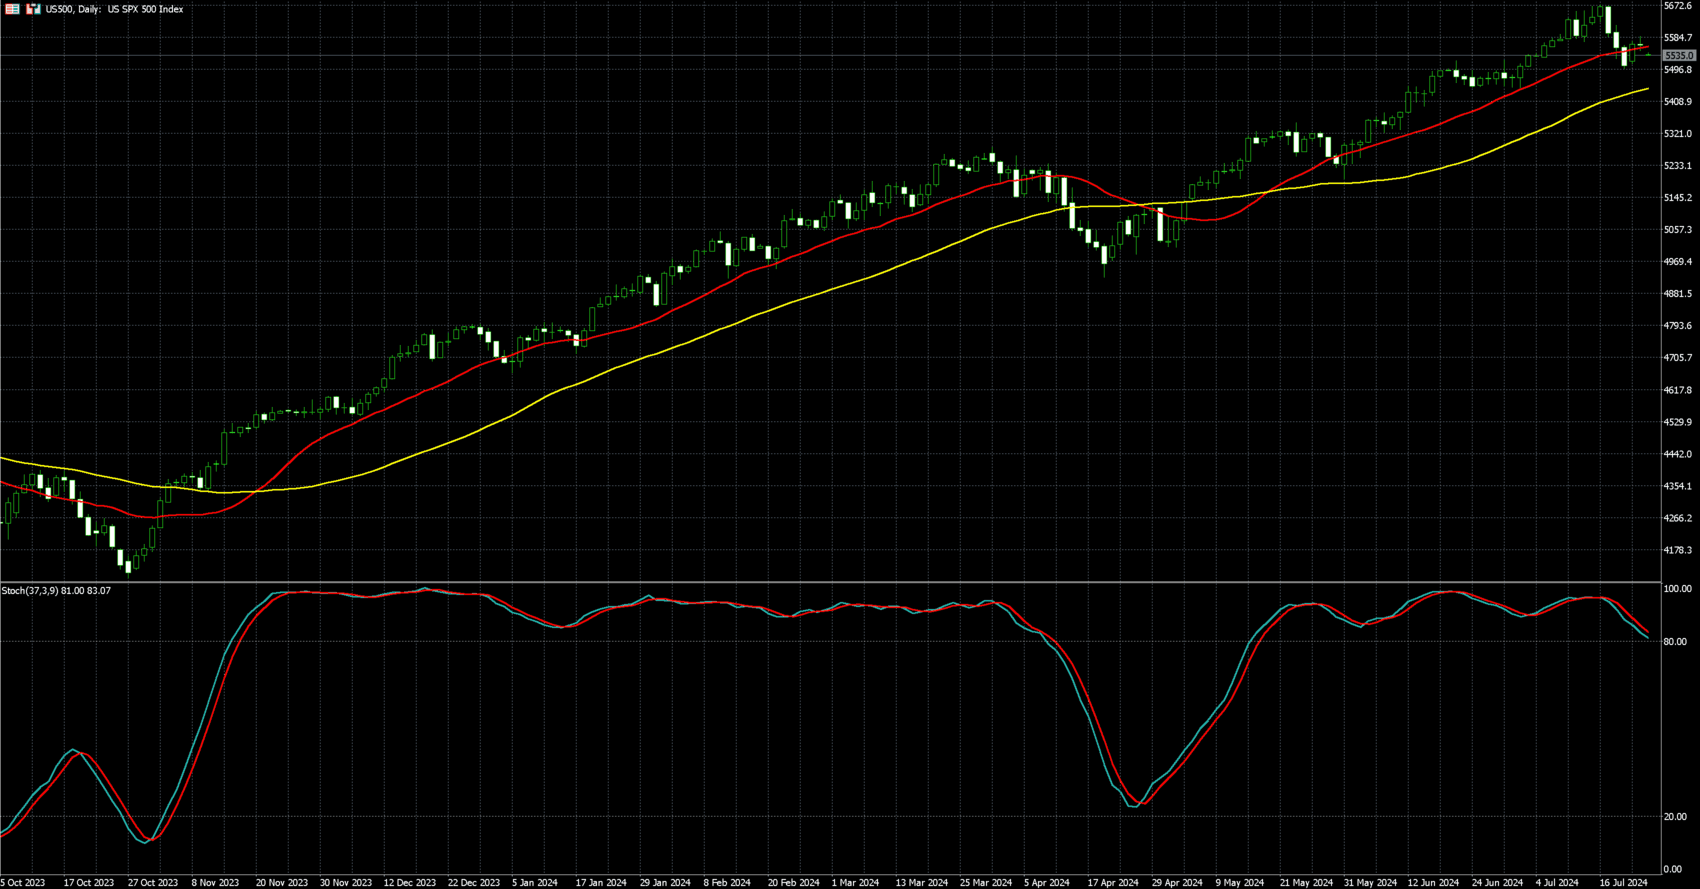
Task: Click the 5672.6 price scale label
Action: point(1677,6)
